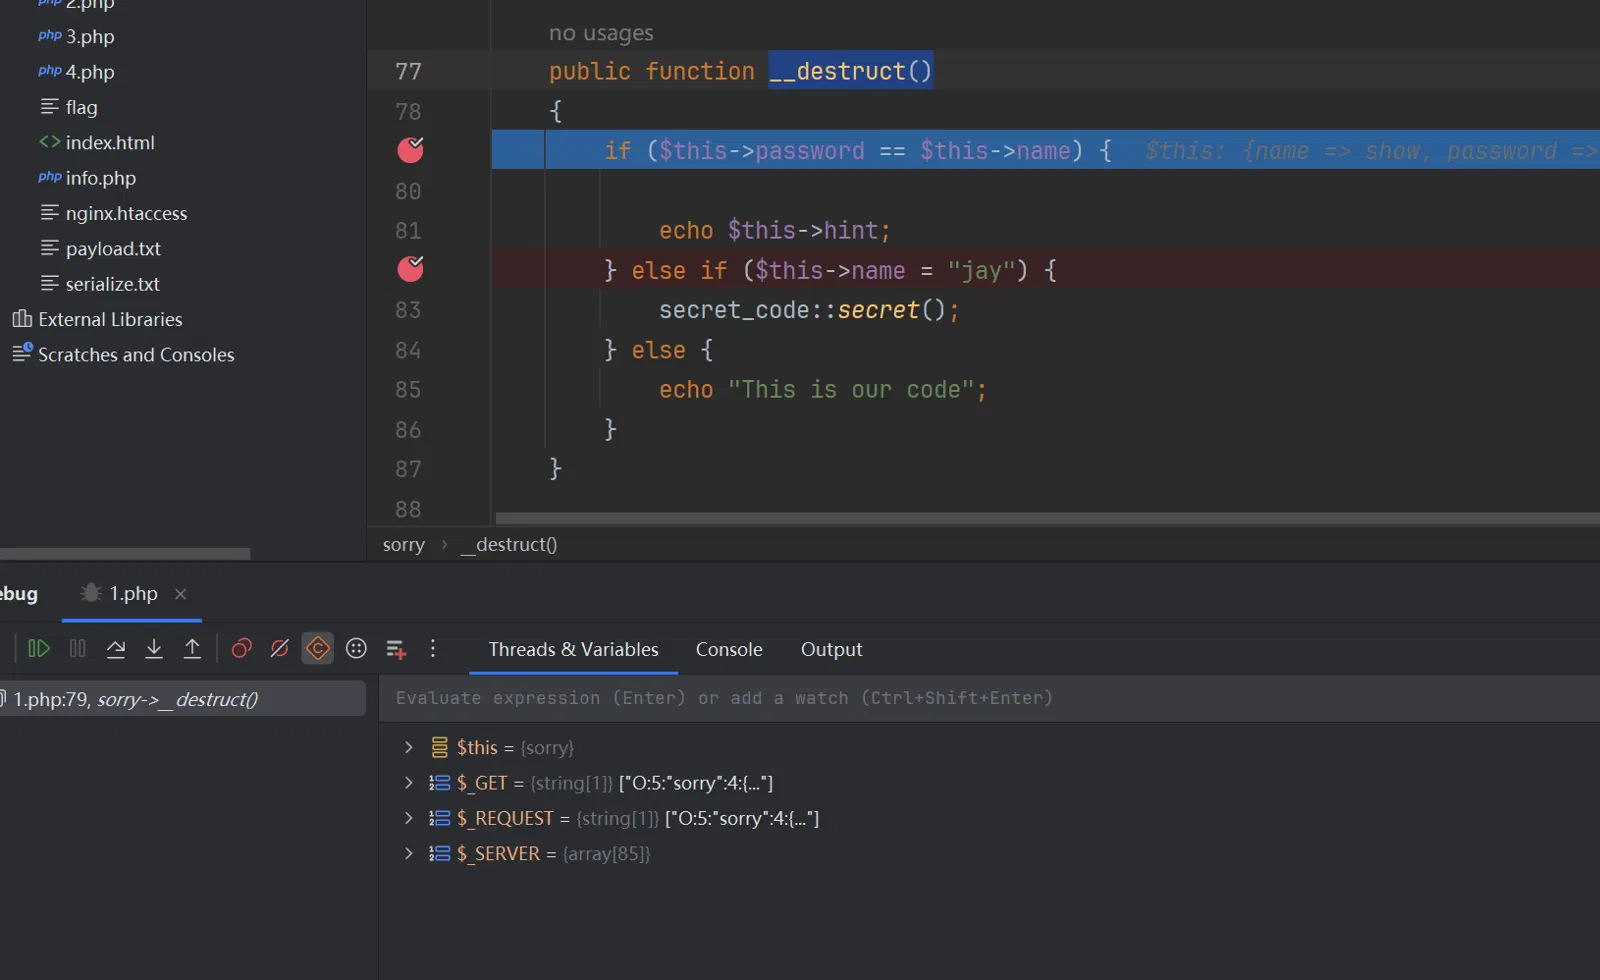
Task: Step into the function call
Action: coord(154,649)
